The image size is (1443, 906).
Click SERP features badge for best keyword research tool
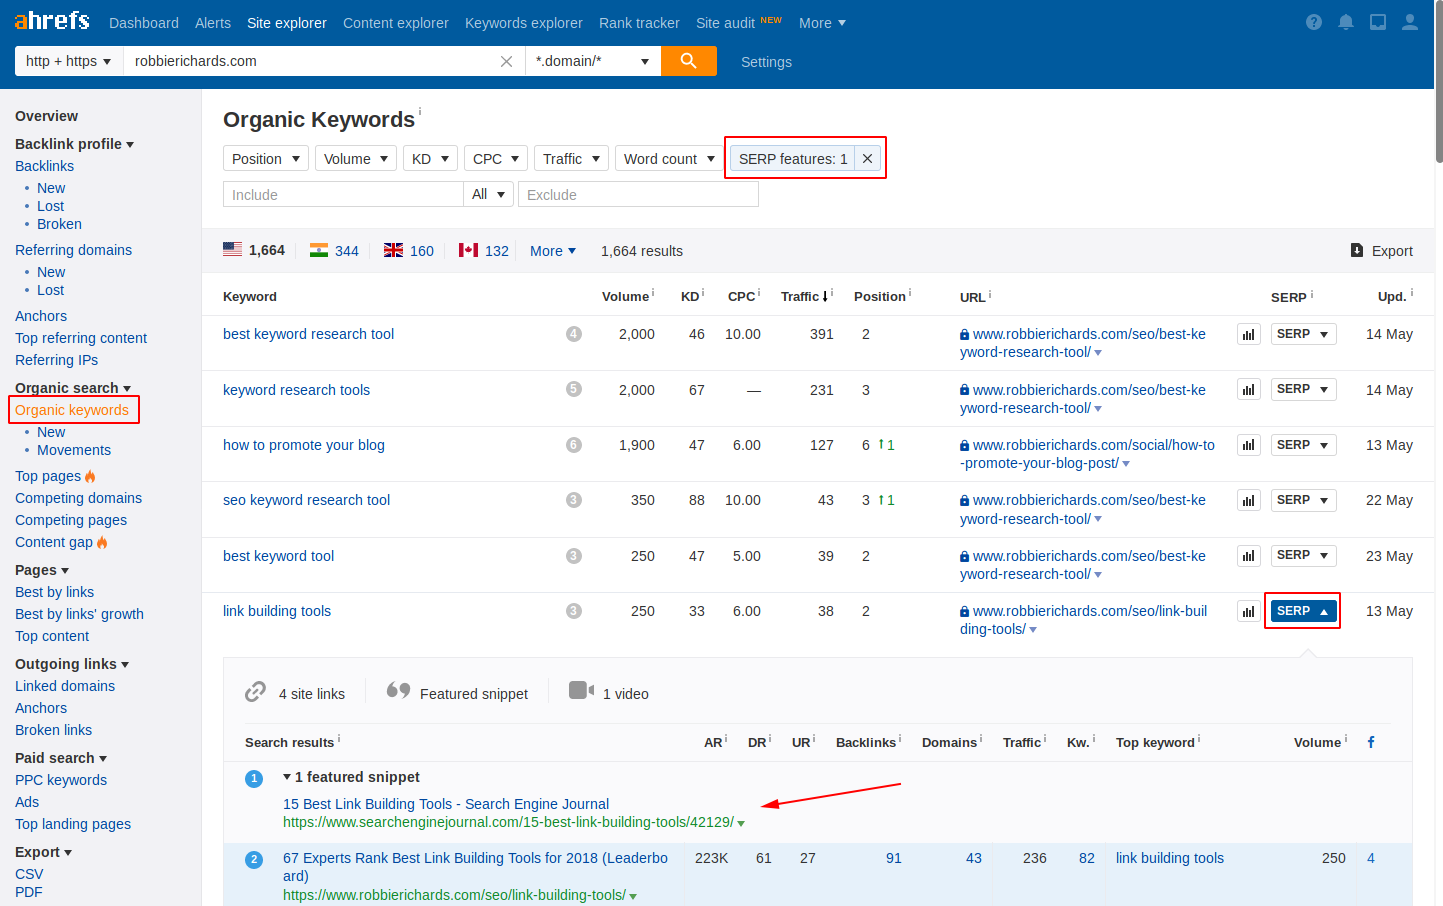[574, 334]
